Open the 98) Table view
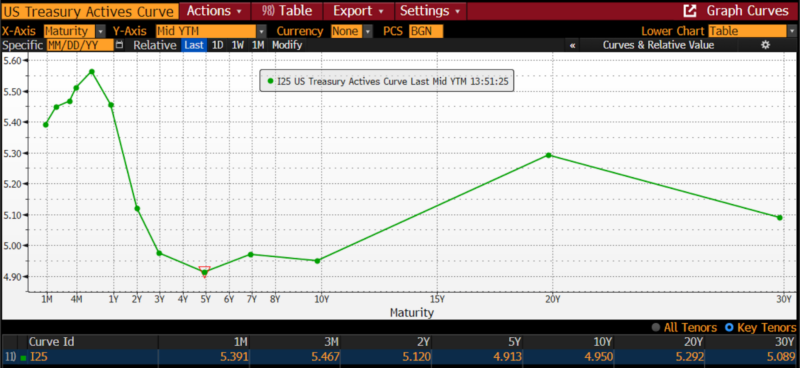The height and width of the screenshot is (368, 800). 287,11
